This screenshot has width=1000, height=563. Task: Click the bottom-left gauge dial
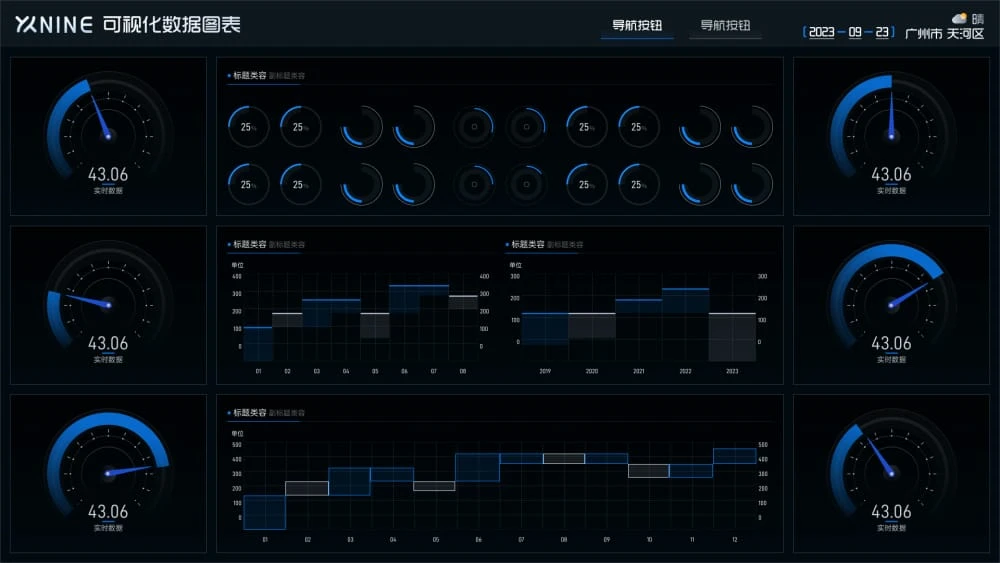[x=108, y=472]
